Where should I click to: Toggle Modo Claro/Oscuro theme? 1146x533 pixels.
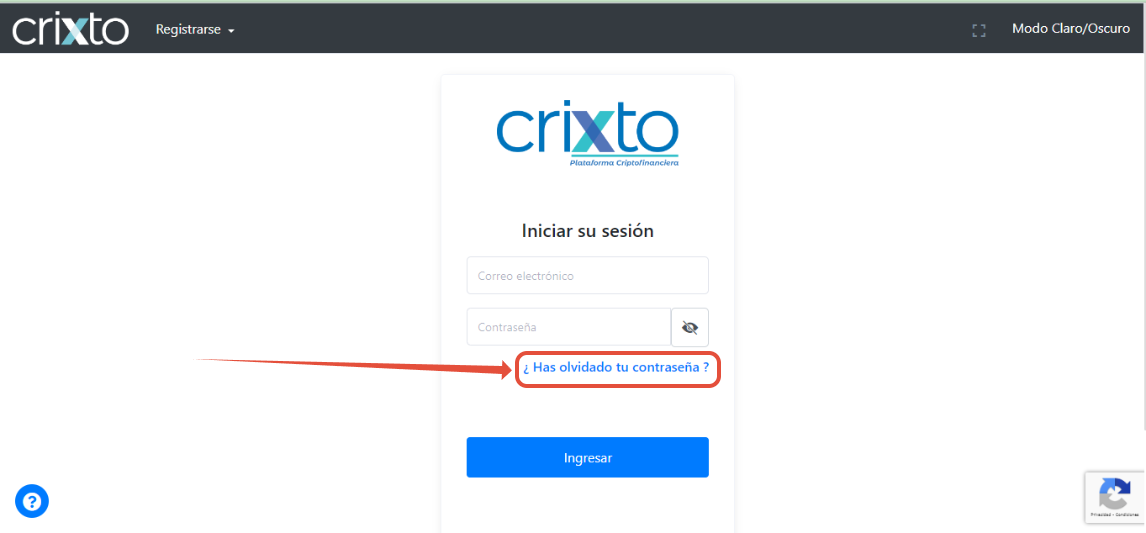pyautogui.click(x=1071, y=29)
